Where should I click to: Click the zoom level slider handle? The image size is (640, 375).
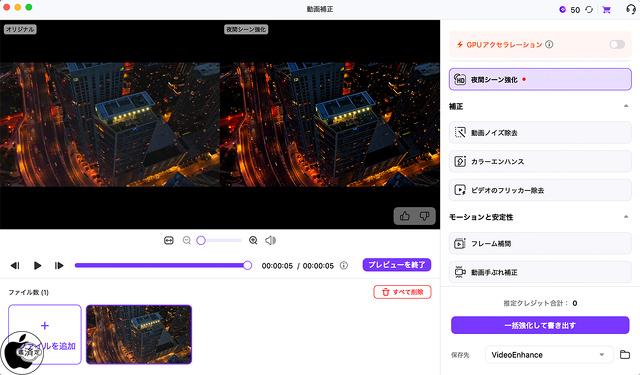pos(201,240)
